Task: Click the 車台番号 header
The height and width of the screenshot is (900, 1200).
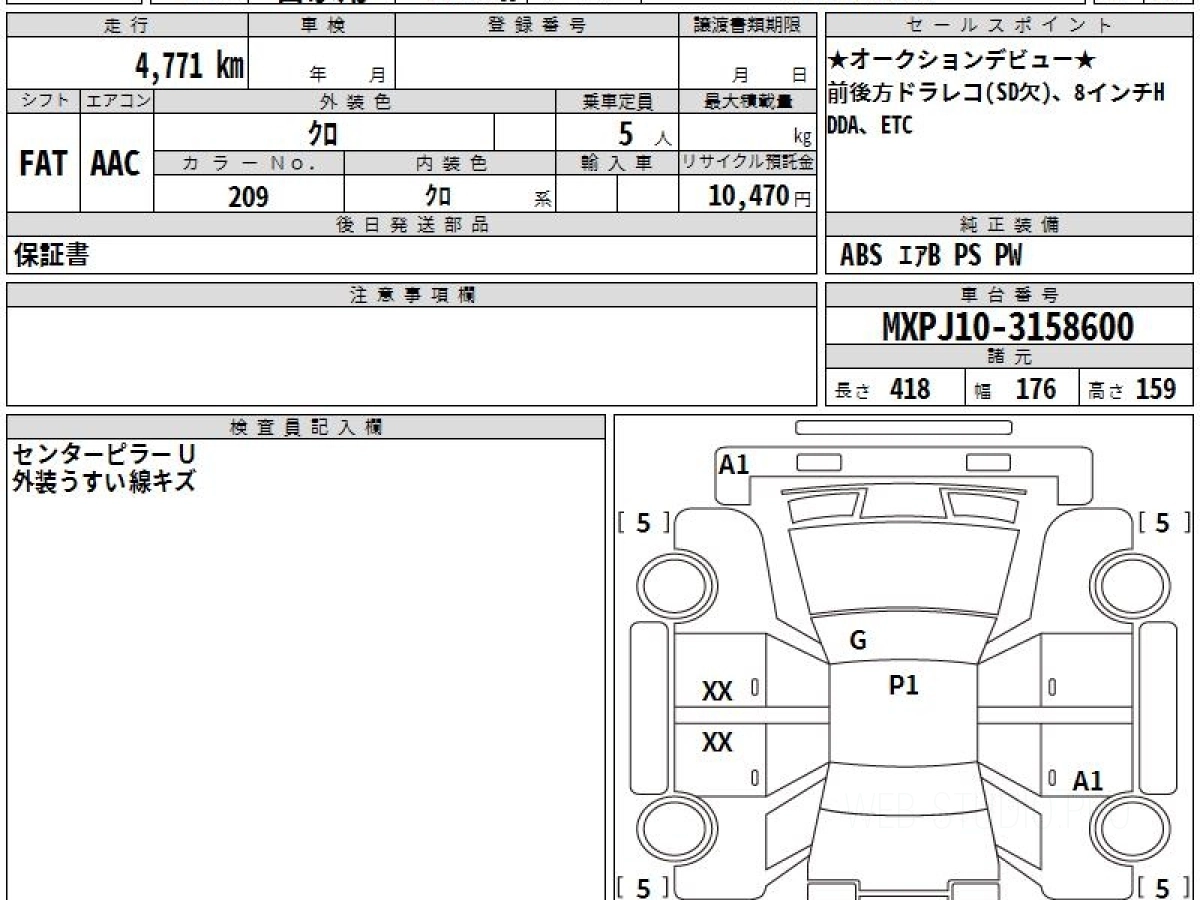Action: [1009, 295]
